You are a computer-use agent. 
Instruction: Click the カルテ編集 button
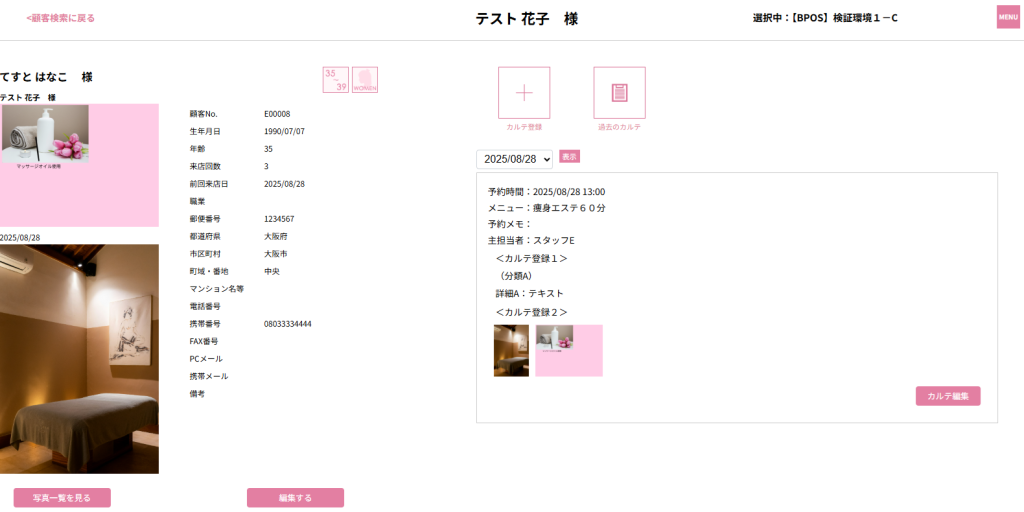tap(947, 396)
